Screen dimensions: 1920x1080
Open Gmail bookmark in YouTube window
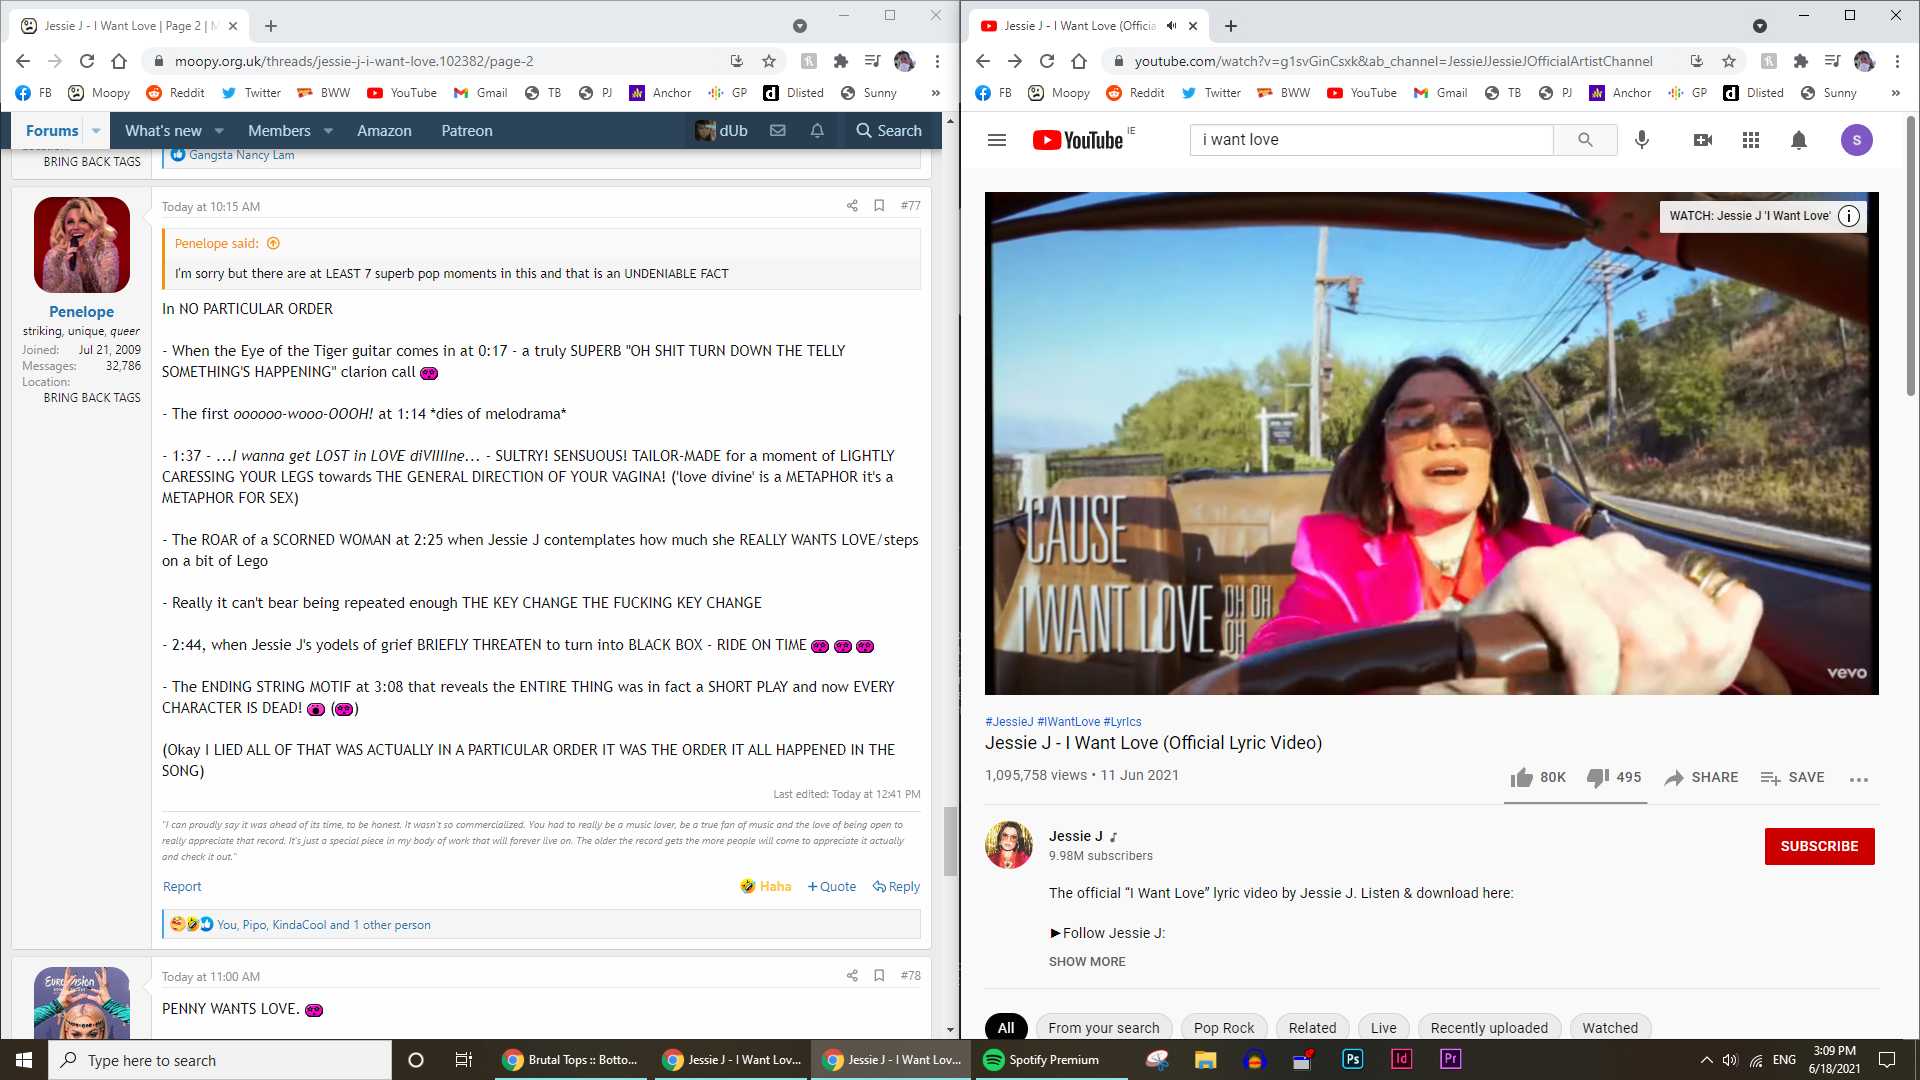pyautogui.click(x=1440, y=93)
